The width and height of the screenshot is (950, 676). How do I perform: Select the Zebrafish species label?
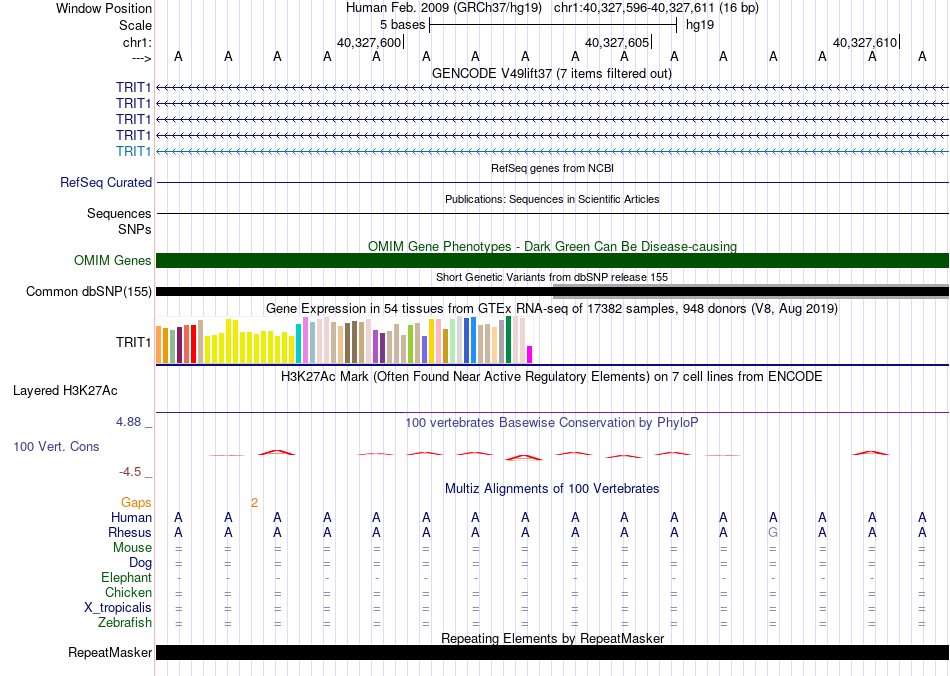[125, 623]
